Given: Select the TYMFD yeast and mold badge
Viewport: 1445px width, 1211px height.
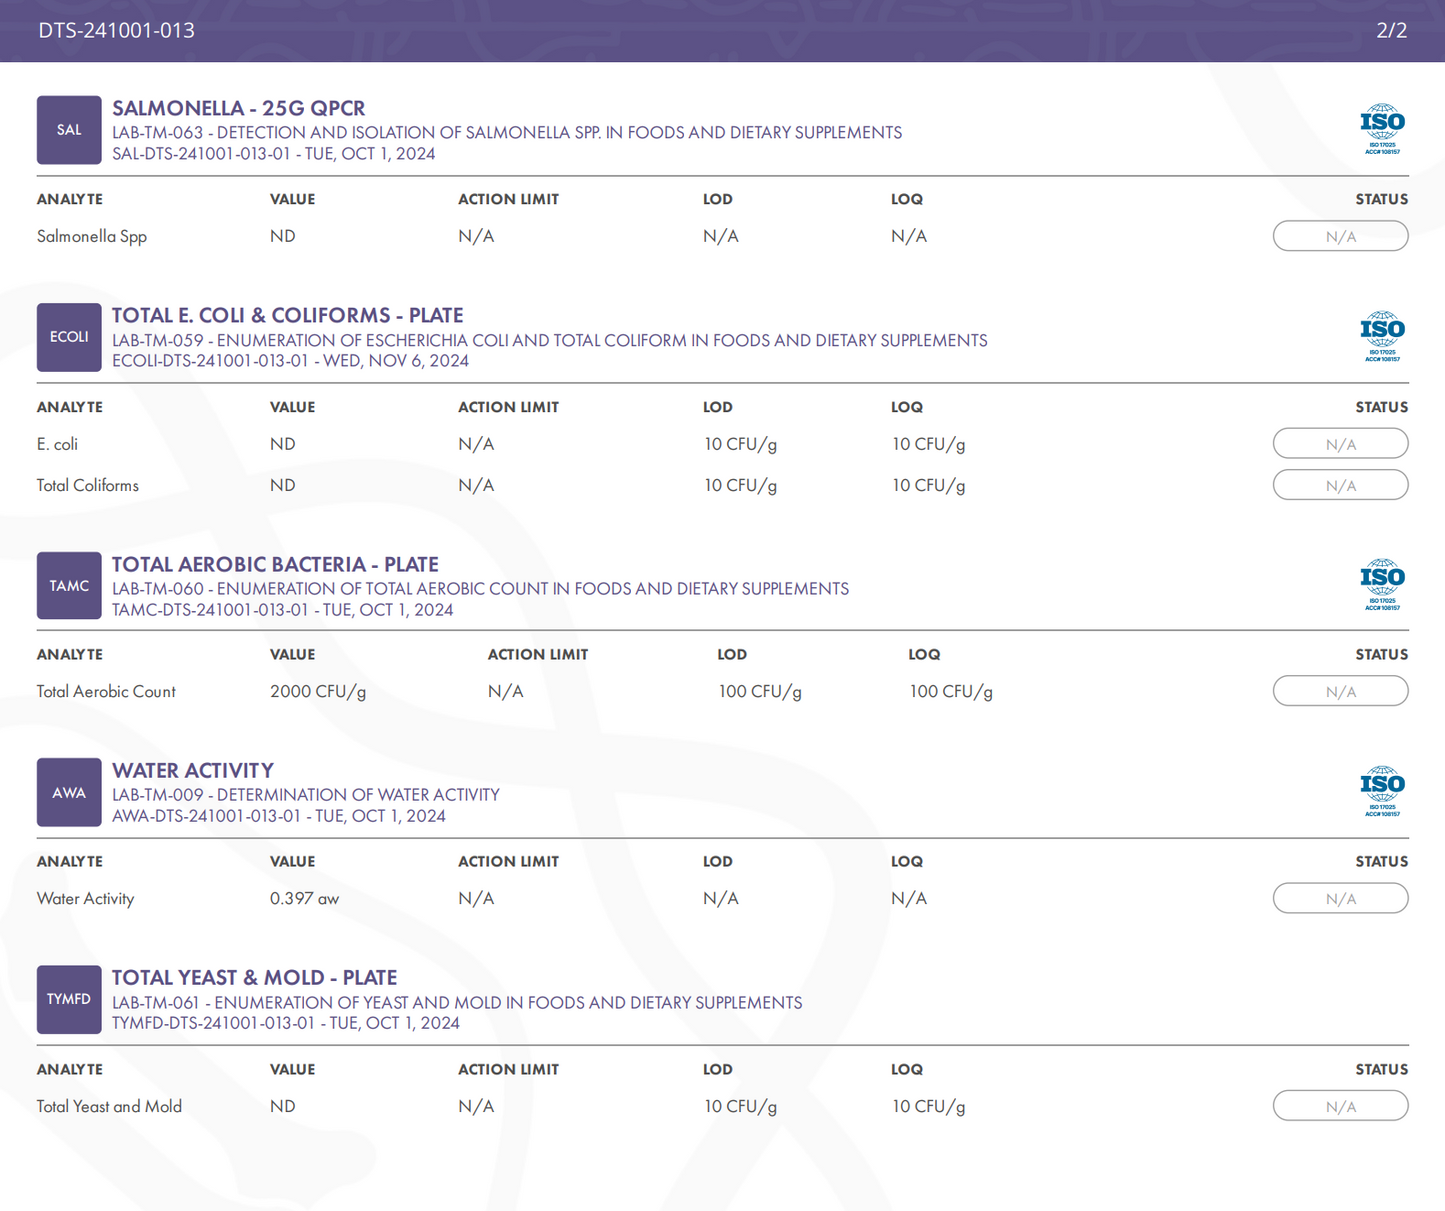Looking at the screenshot, I should click(69, 999).
